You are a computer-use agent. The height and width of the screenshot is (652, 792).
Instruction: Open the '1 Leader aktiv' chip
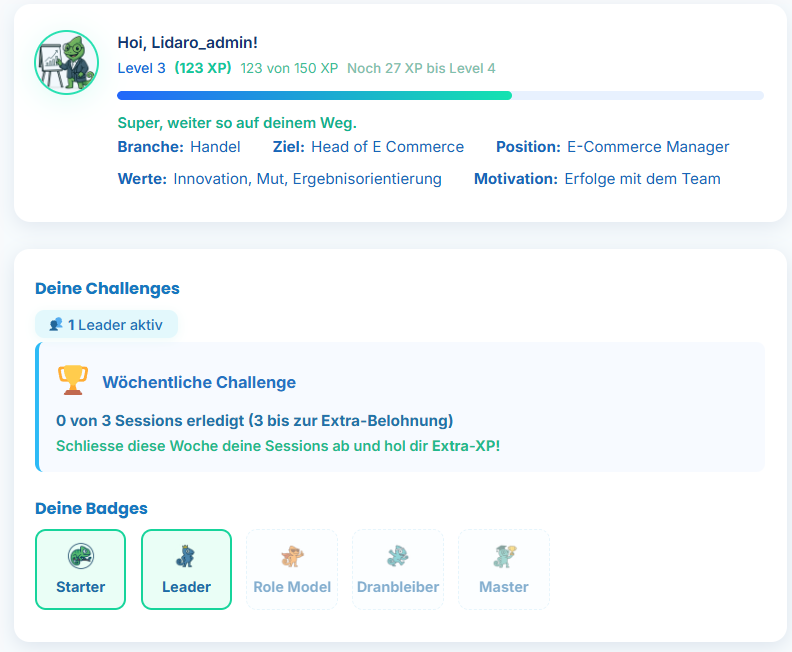107,324
